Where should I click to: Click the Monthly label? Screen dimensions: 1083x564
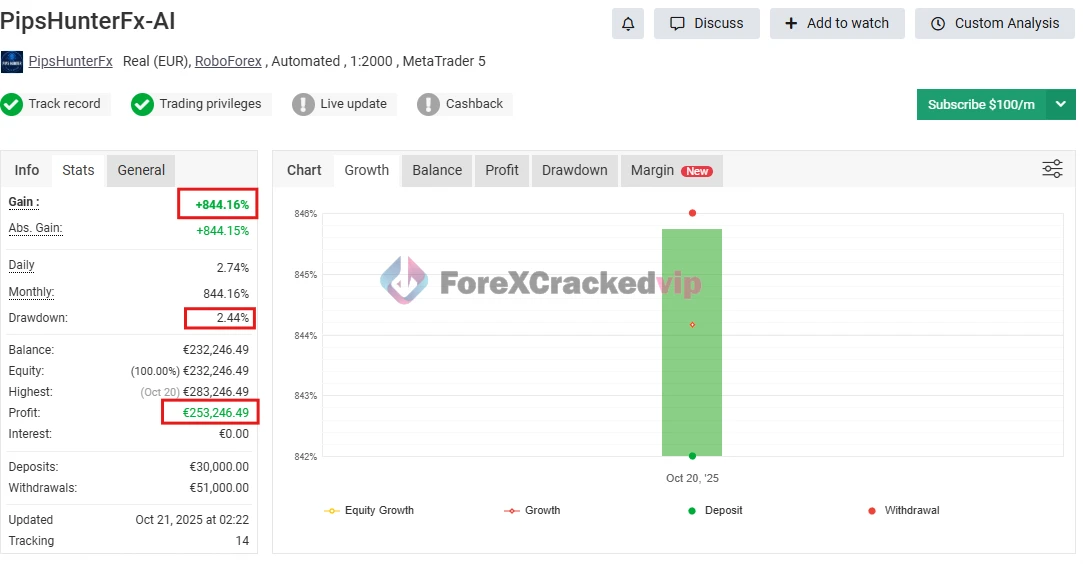click(x=31, y=292)
